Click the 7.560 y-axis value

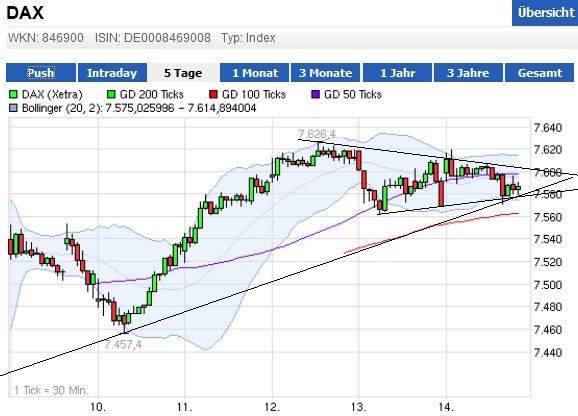coord(548,217)
